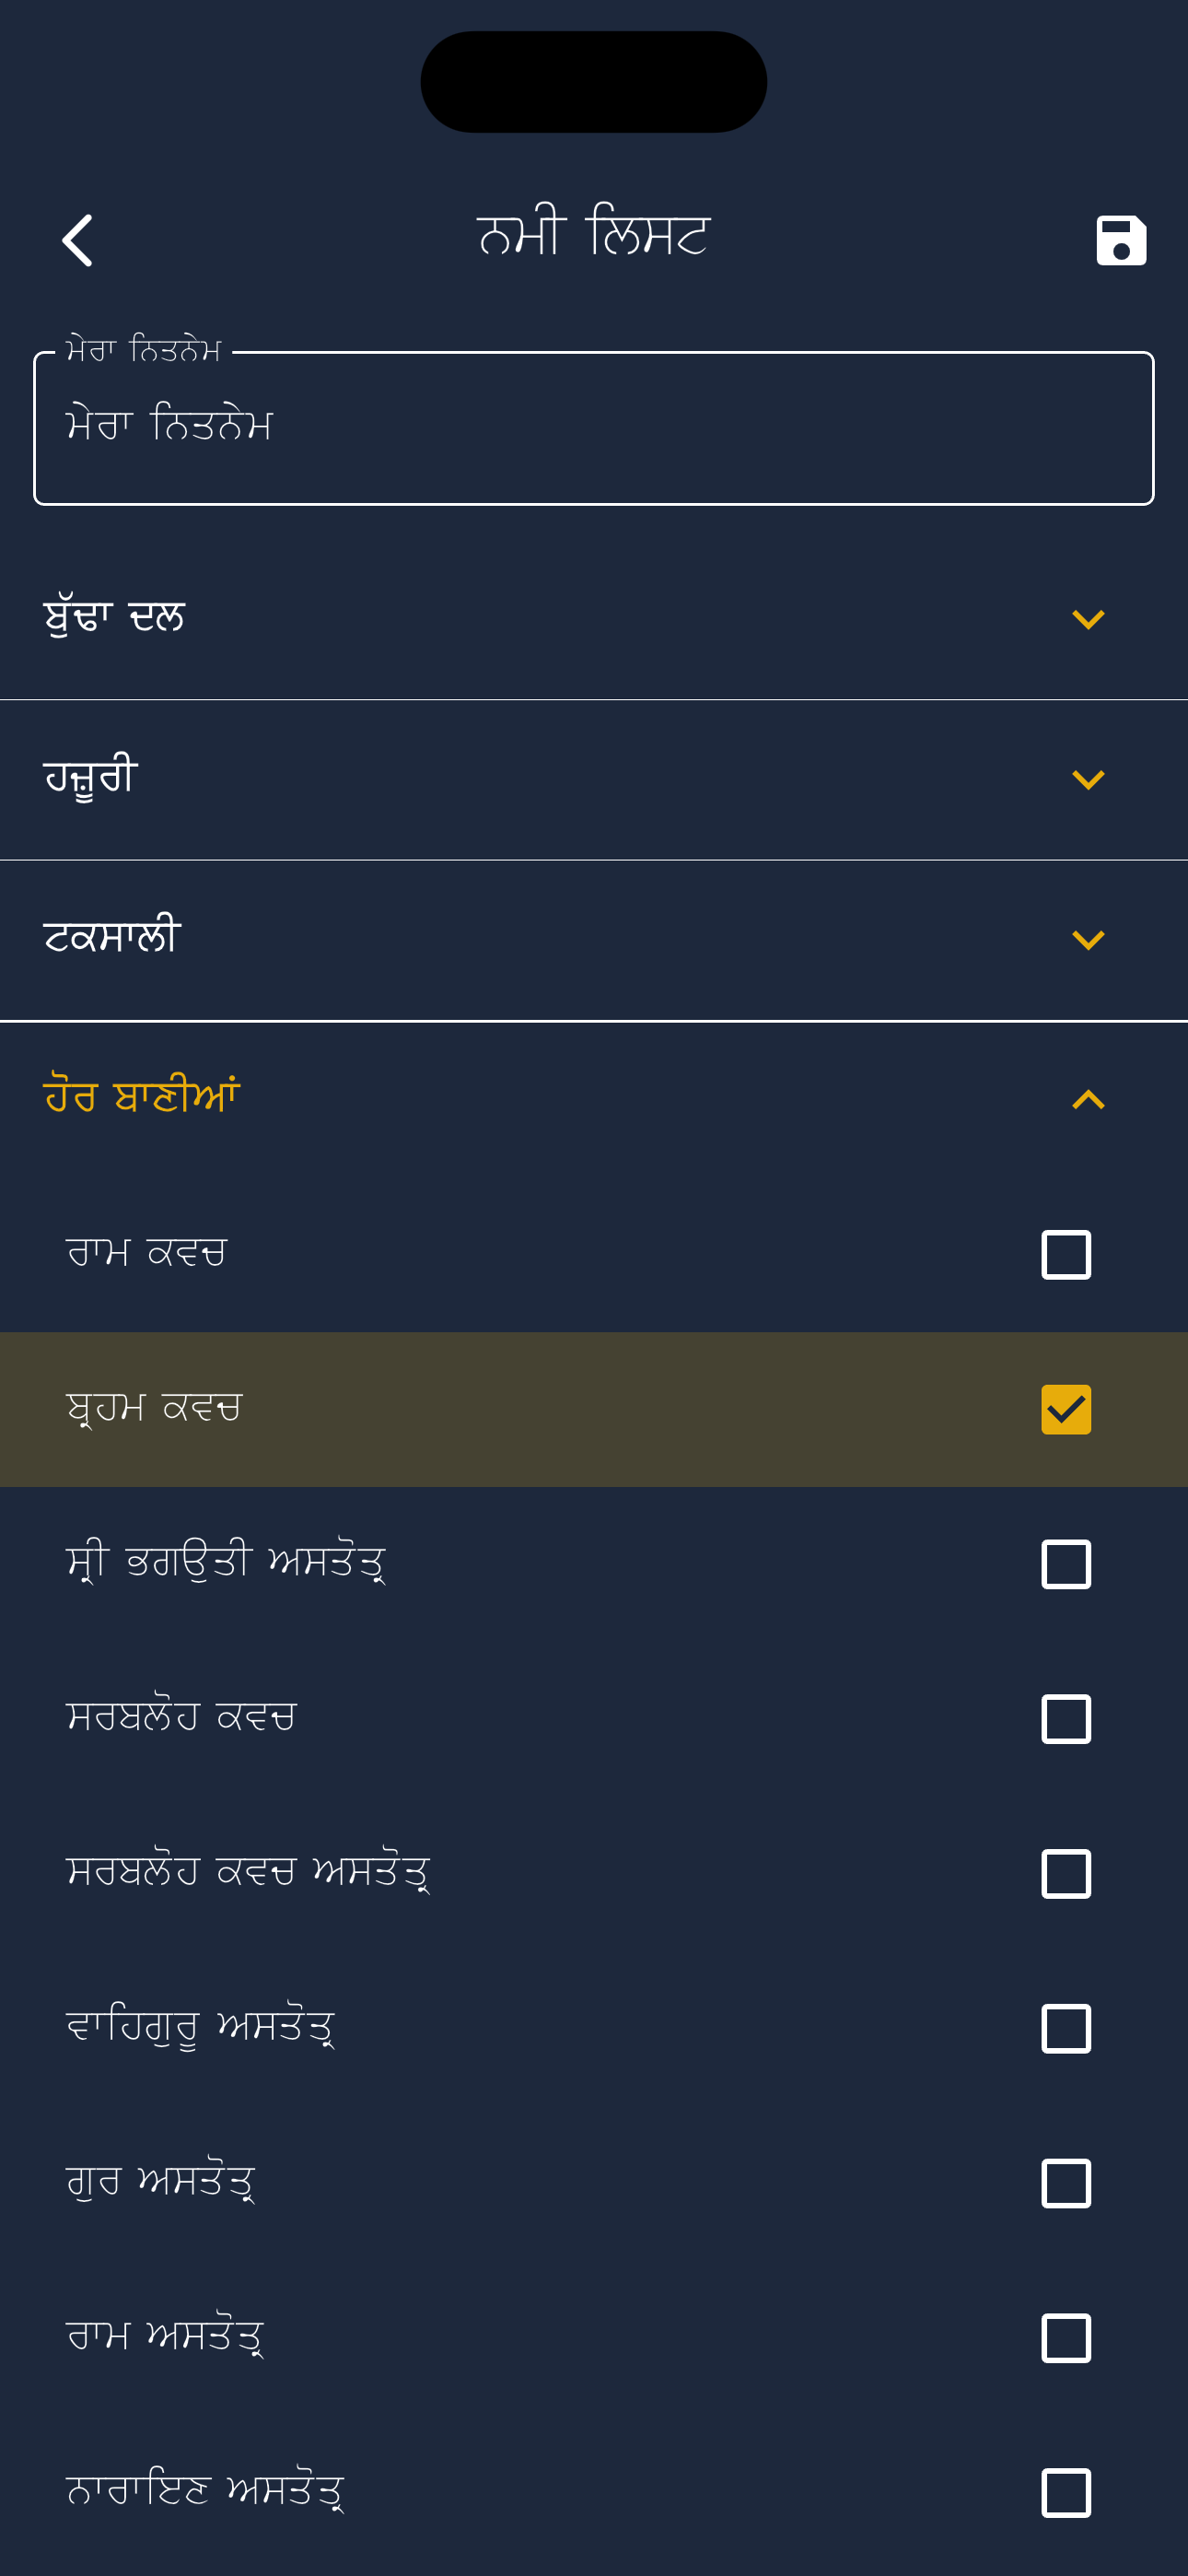Check the ਸ੍ਰੀ ਭਗਉਤੀ ਅਸਤੋਤ੍ਰ checkbox
This screenshot has width=1188, height=2576.
pos(1066,1564)
